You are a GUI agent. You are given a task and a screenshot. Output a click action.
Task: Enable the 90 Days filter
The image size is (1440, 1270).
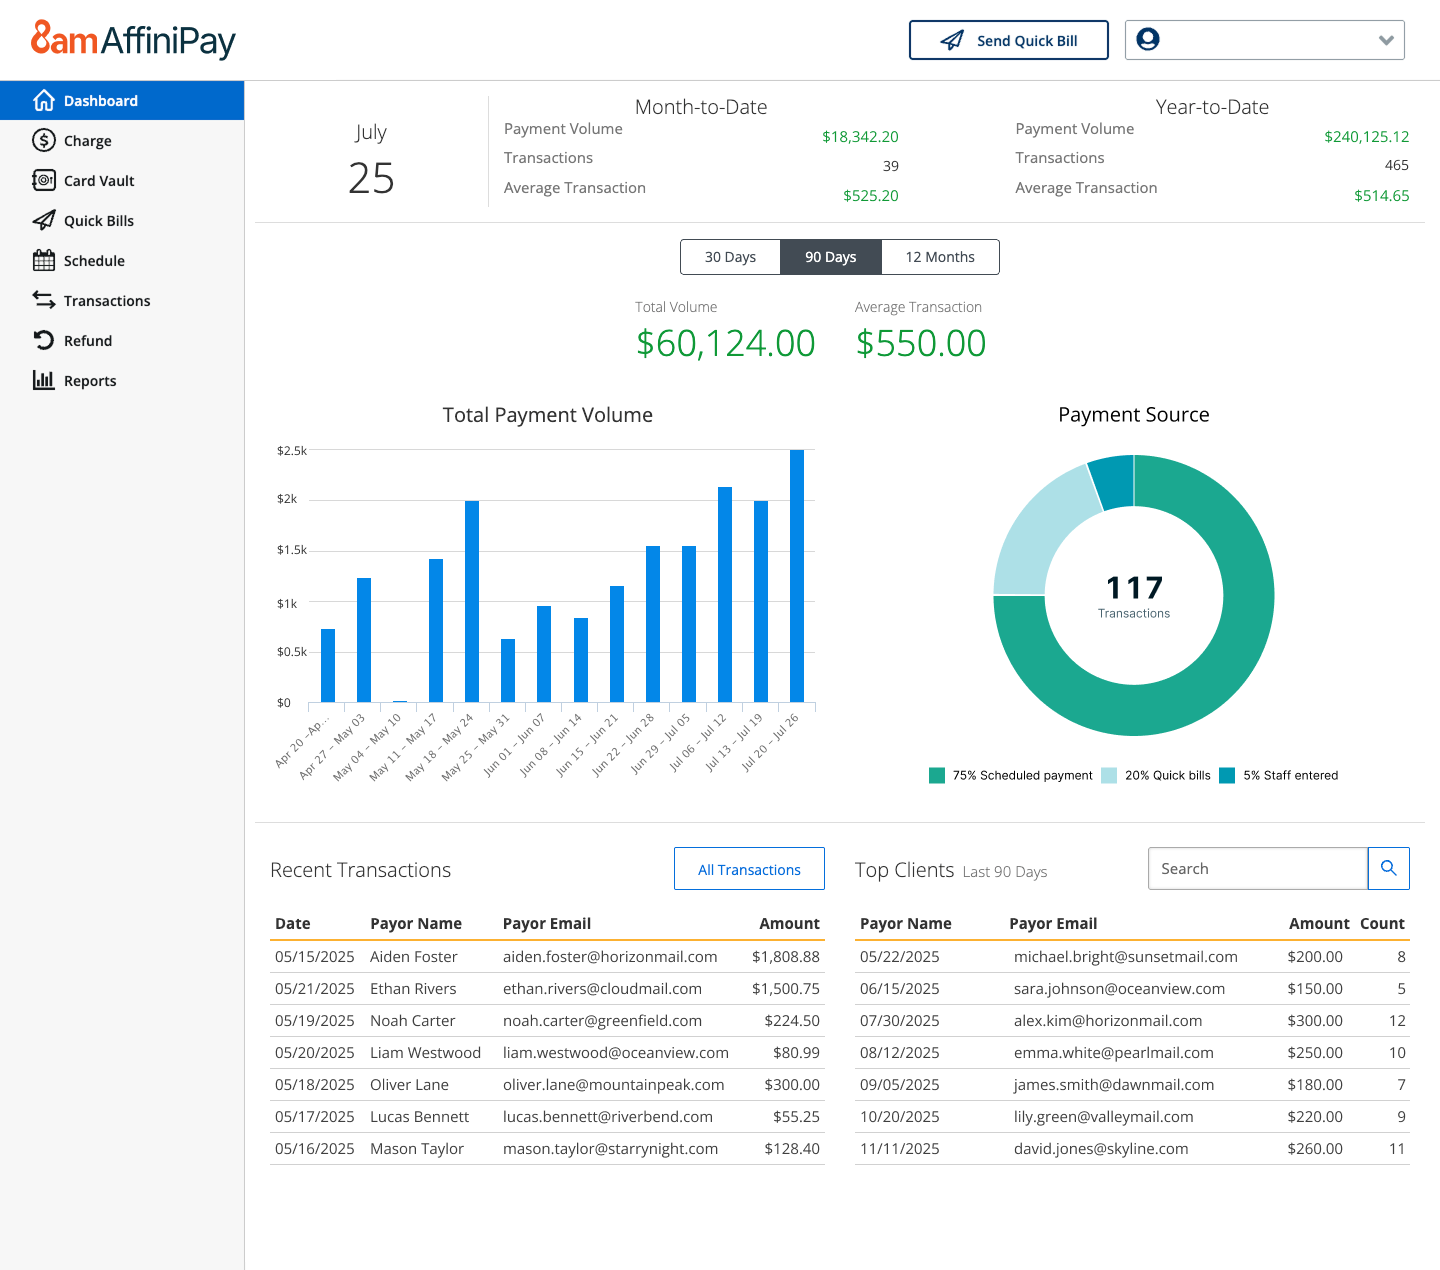830,257
